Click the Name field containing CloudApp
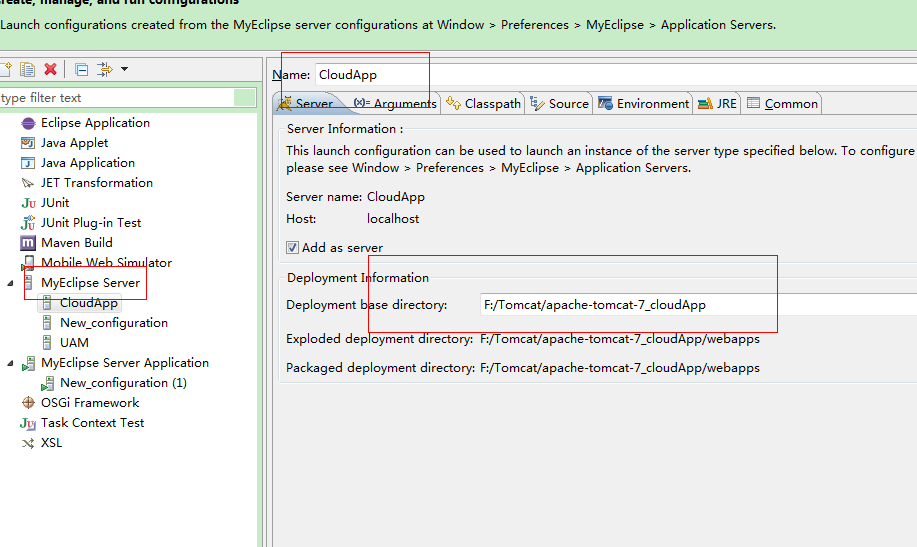The image size is (917, 547). pyautogui.click(x=616, y=75)
